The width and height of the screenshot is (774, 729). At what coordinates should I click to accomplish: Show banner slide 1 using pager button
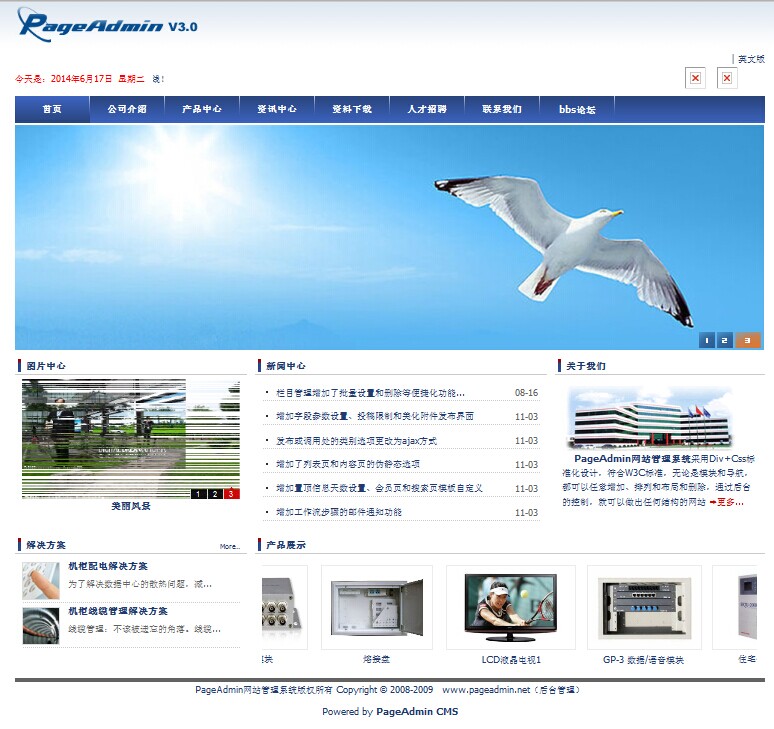[x=707, y=340]
